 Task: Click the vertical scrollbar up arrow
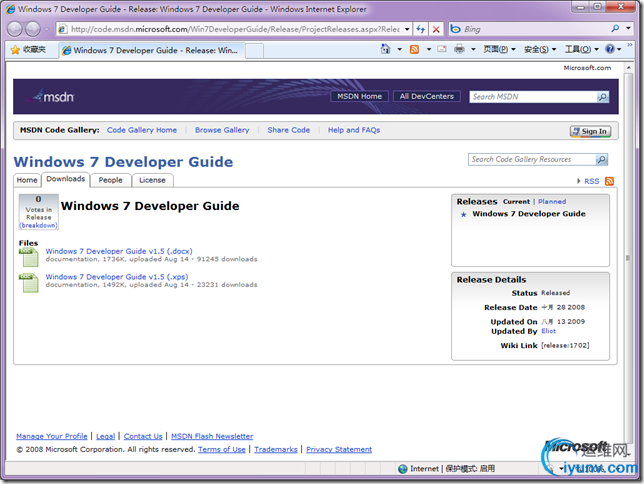628,67
